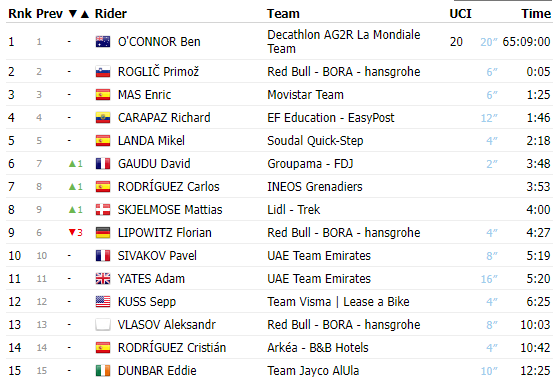558x381 pixels.
Task: Click the Slovenian flag next to ROGLIČ Primož
Action: [x=103, y=72]
